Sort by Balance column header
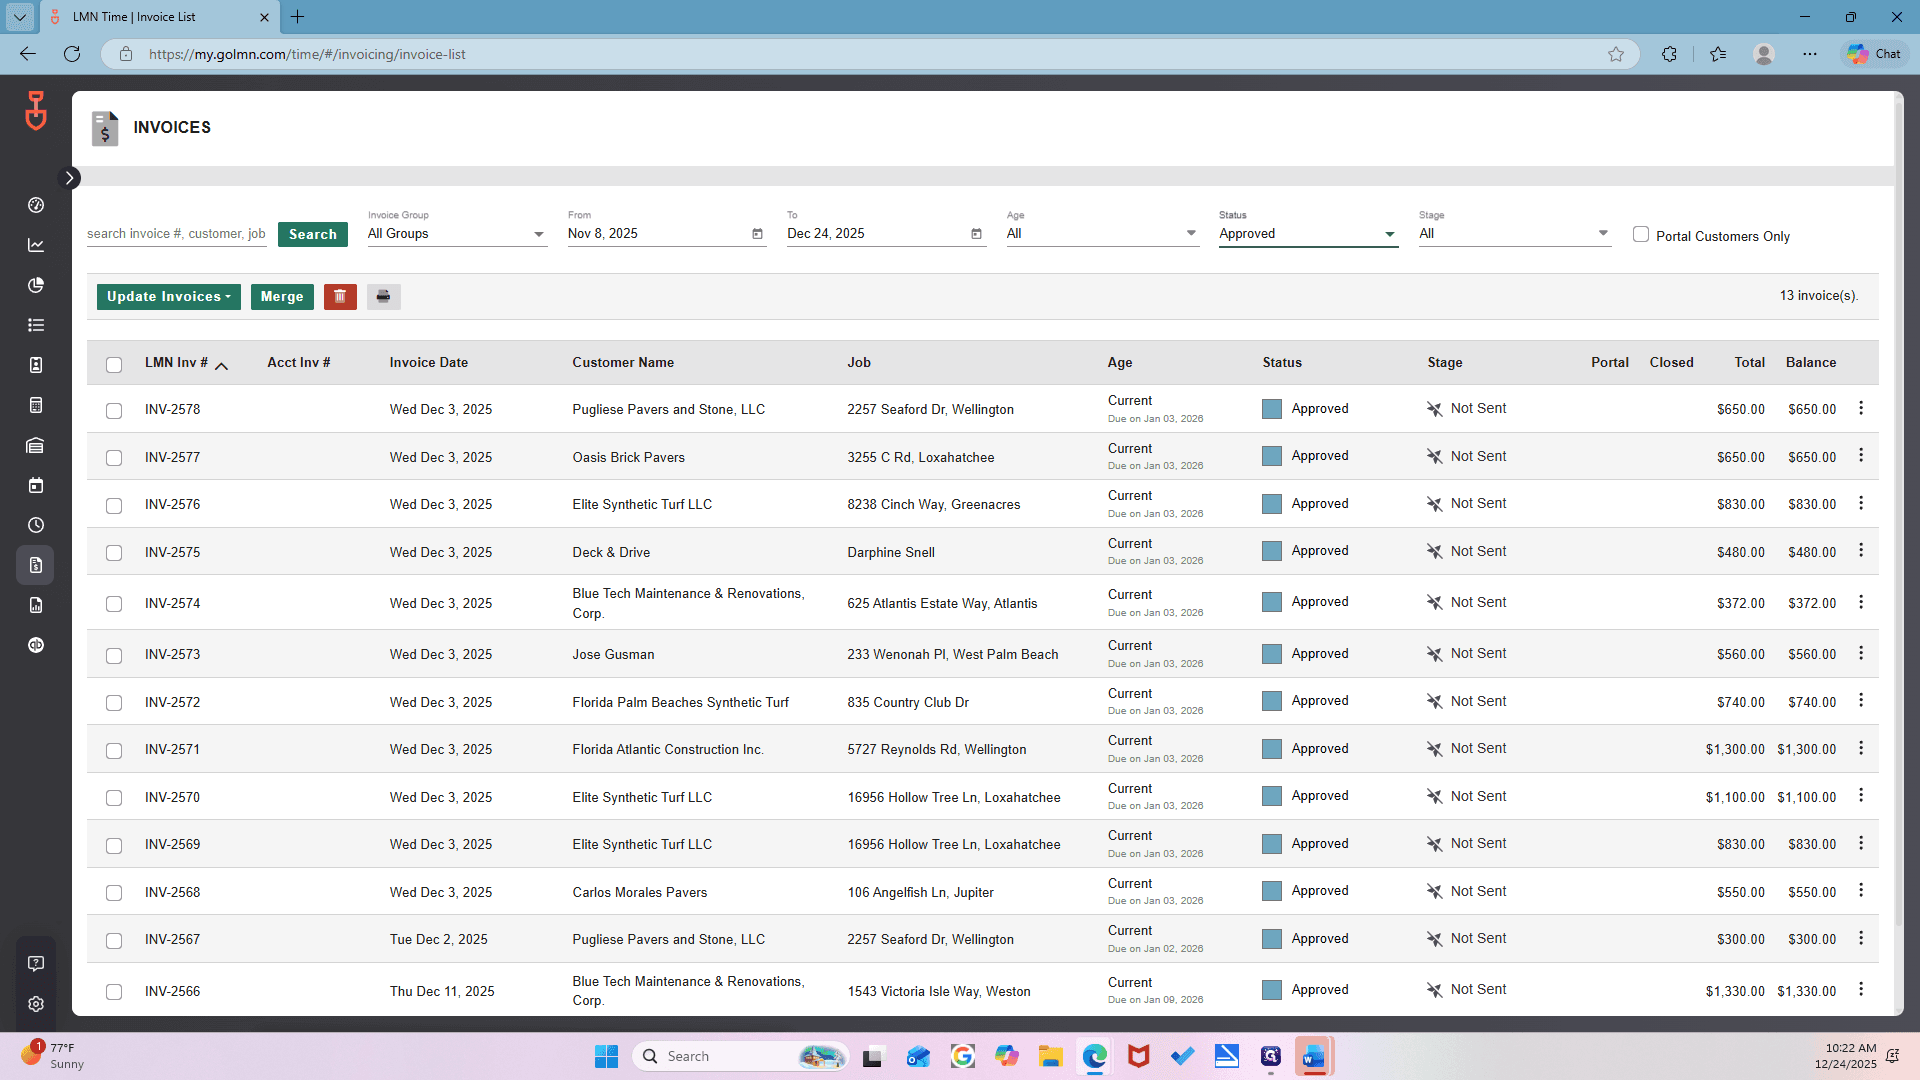 (1811, 363)
